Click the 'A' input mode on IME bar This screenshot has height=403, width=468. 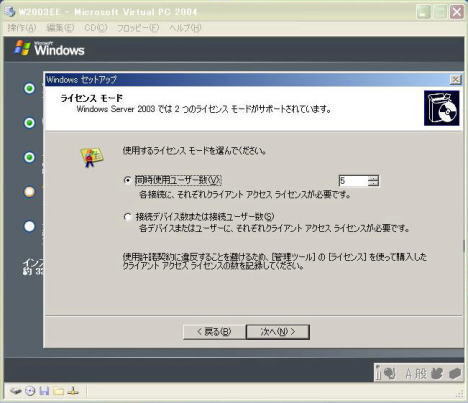(409, 374)
